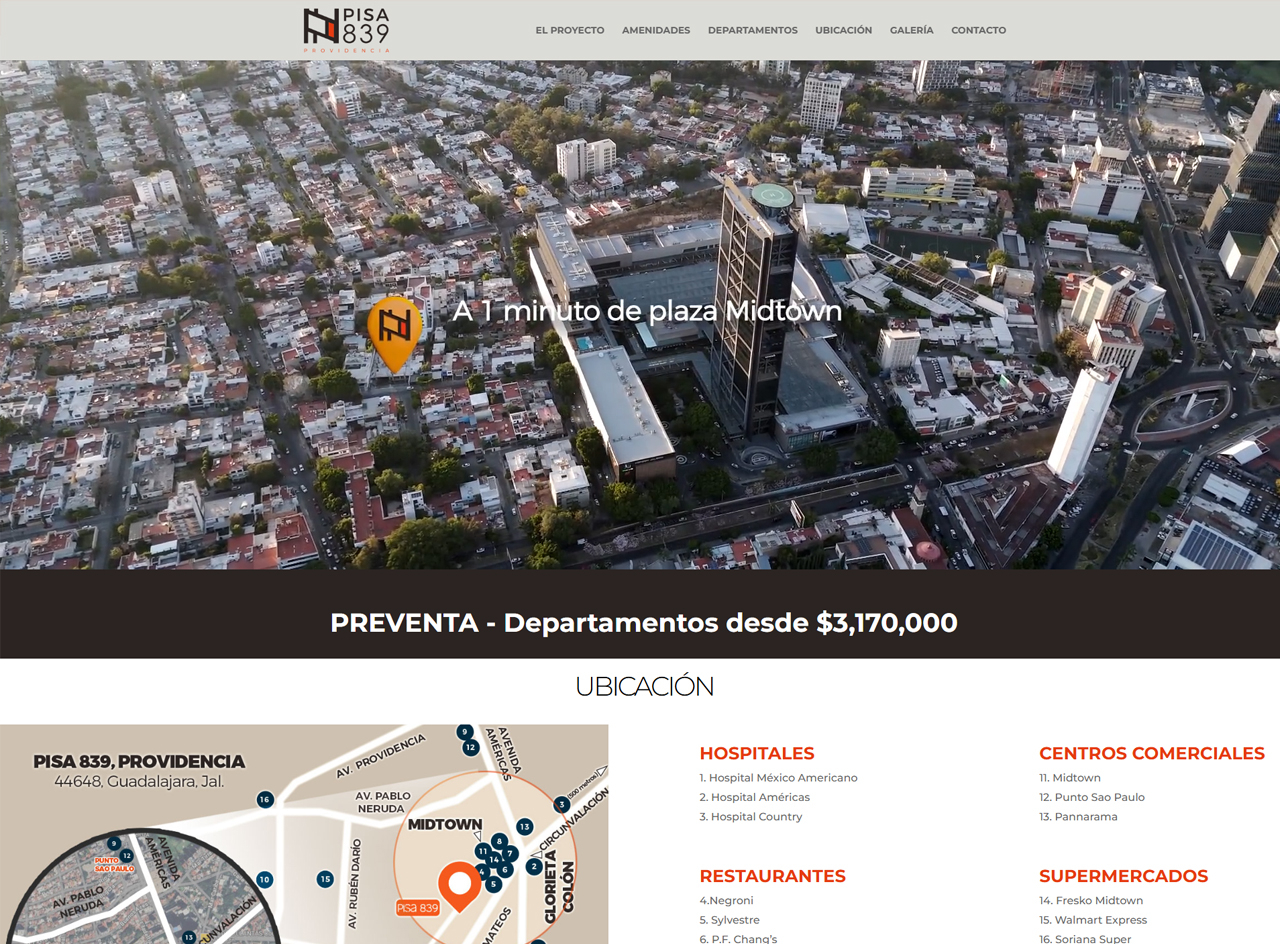Click map marker number 2 near Glorieta Colón
The image size is (1280, 944).
pyautogui.click(x=534, y=866)
